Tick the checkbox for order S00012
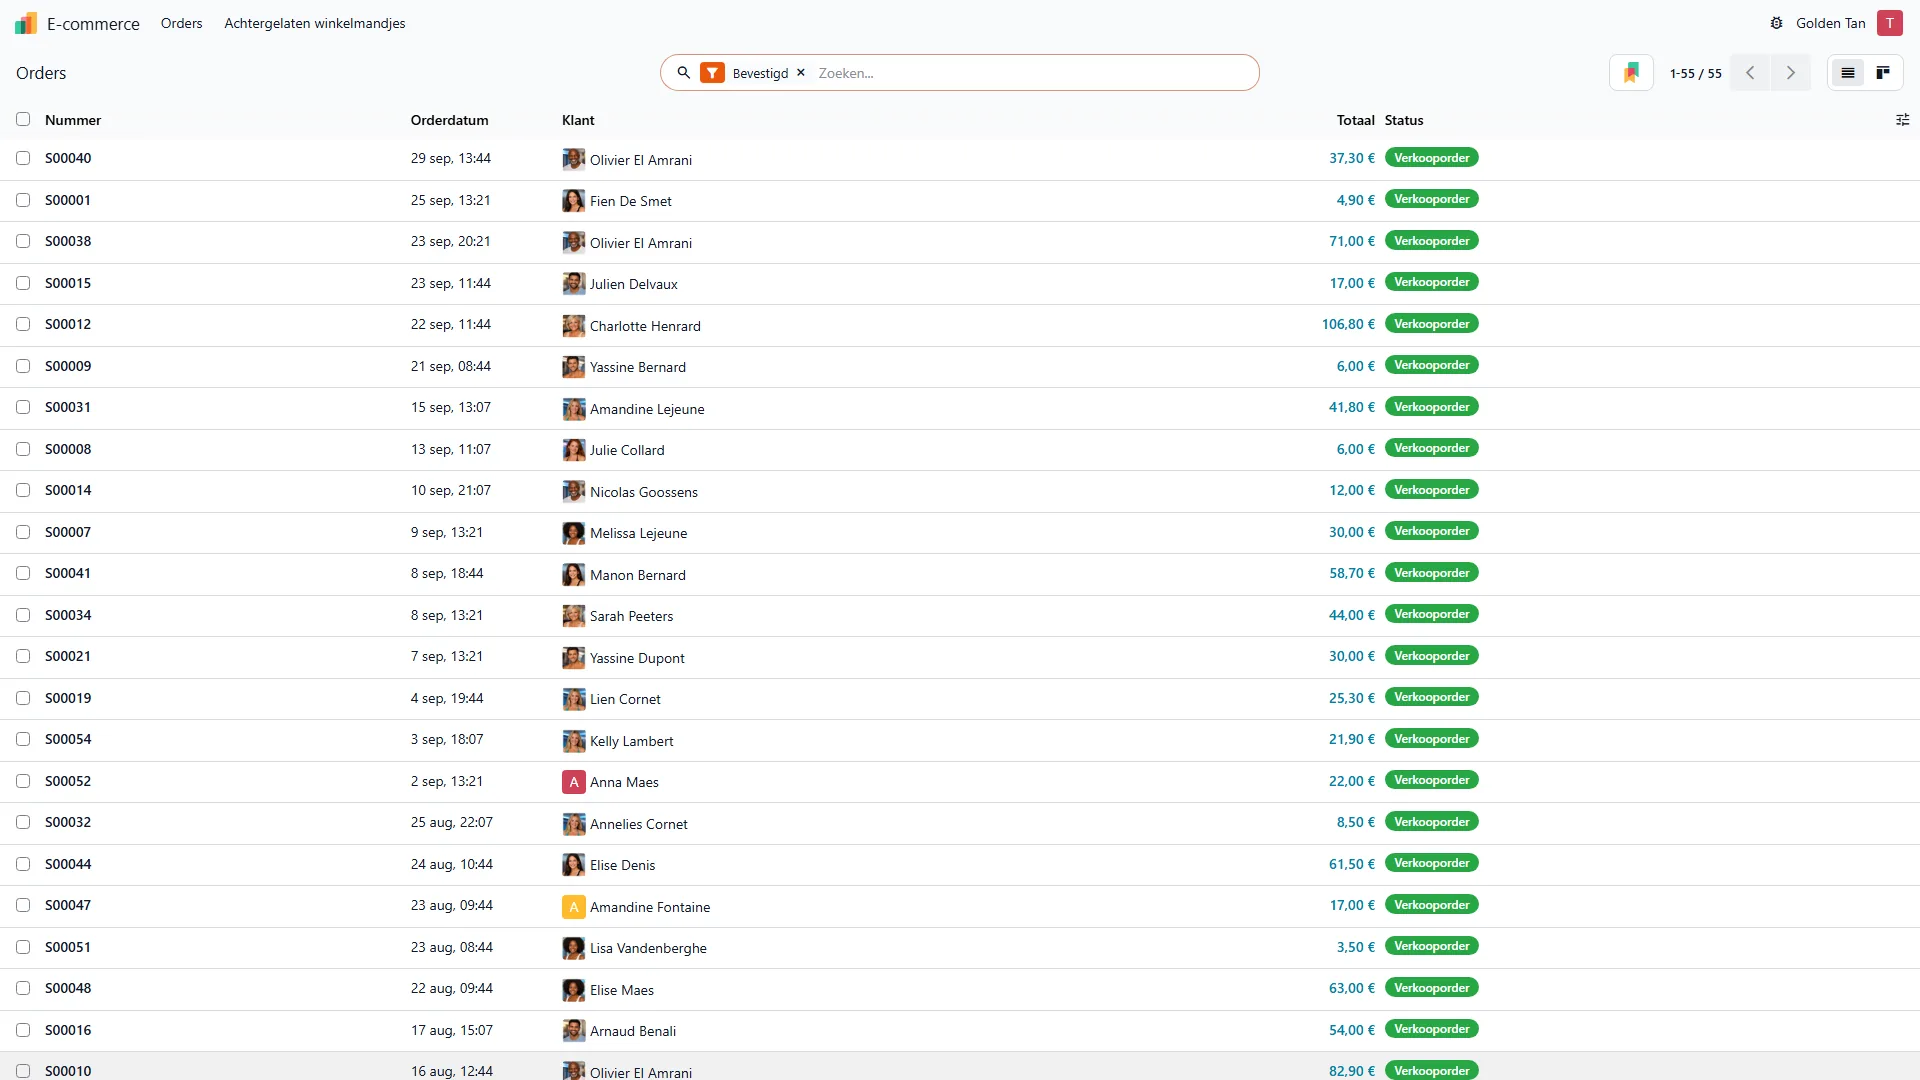Image resolution: width=1920 pixels, height=1080 pixels. (23, 324)
